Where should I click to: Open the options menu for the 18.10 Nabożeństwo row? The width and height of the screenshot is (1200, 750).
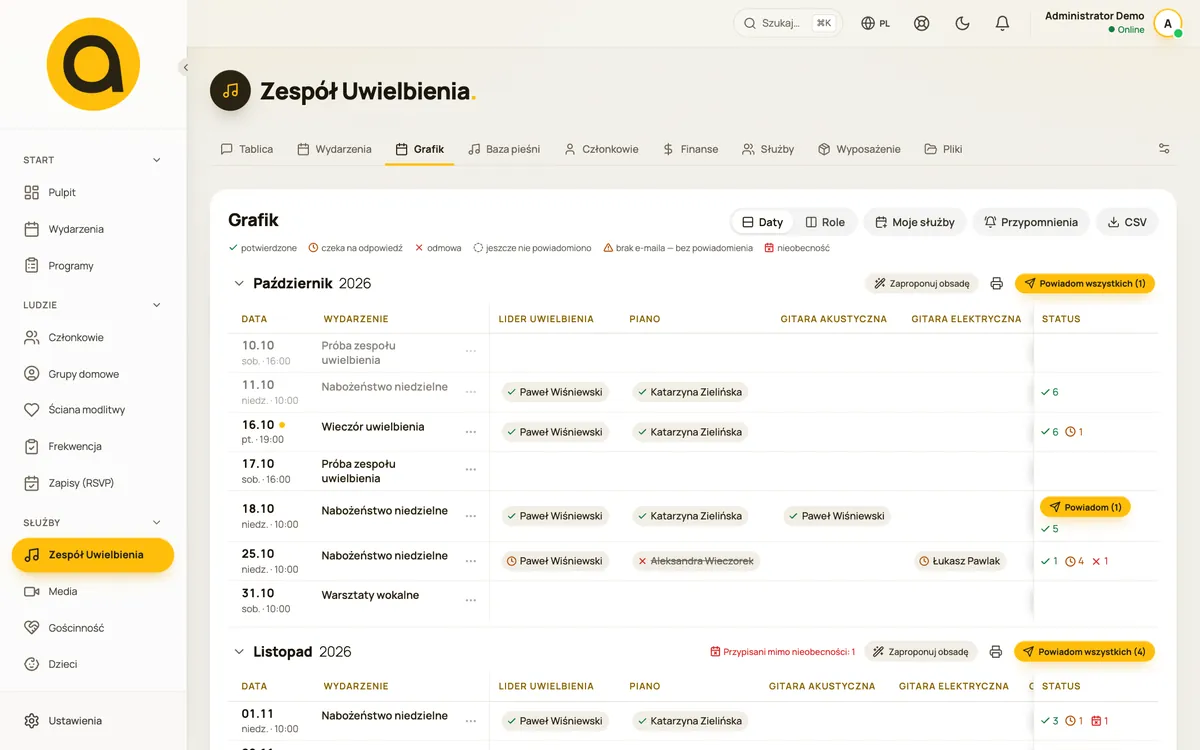pyautogui.click(x=470, y=516)
